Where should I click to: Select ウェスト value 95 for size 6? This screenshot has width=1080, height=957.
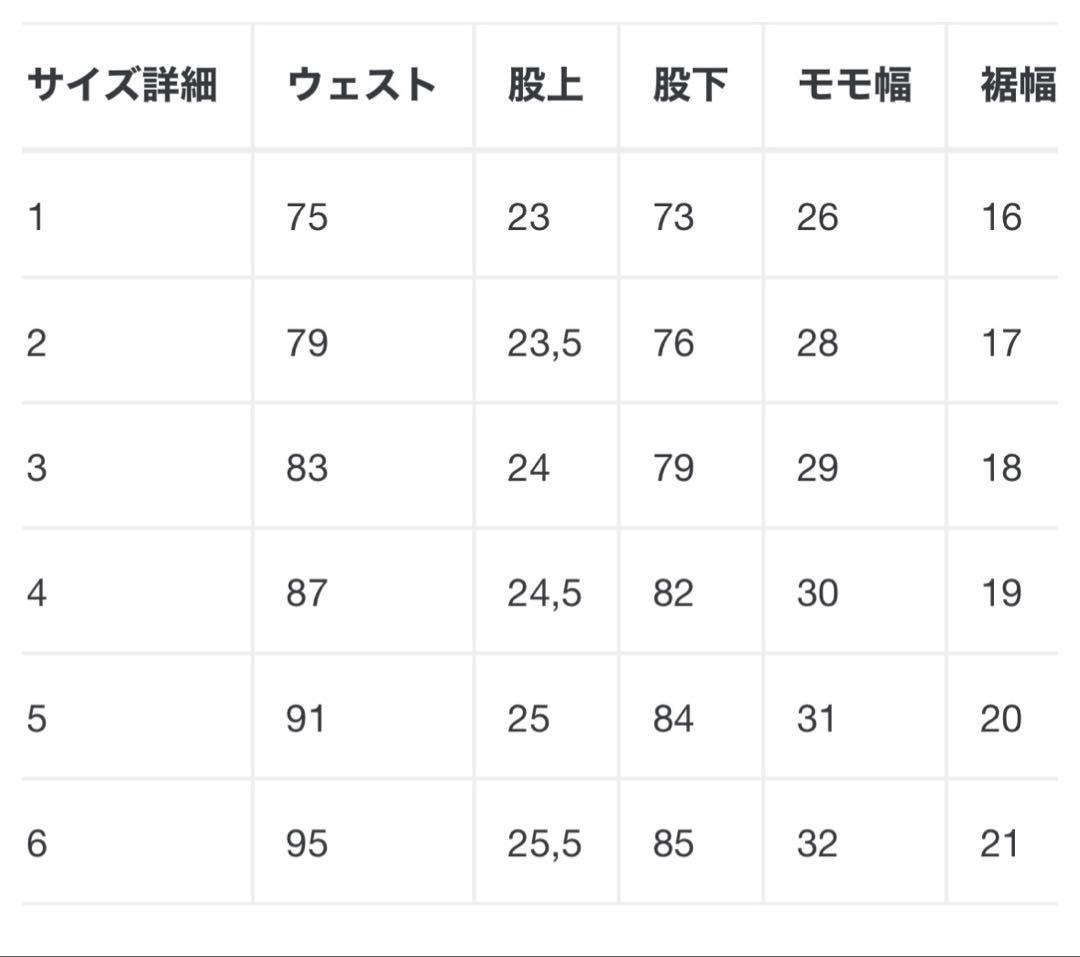point(307,844)
